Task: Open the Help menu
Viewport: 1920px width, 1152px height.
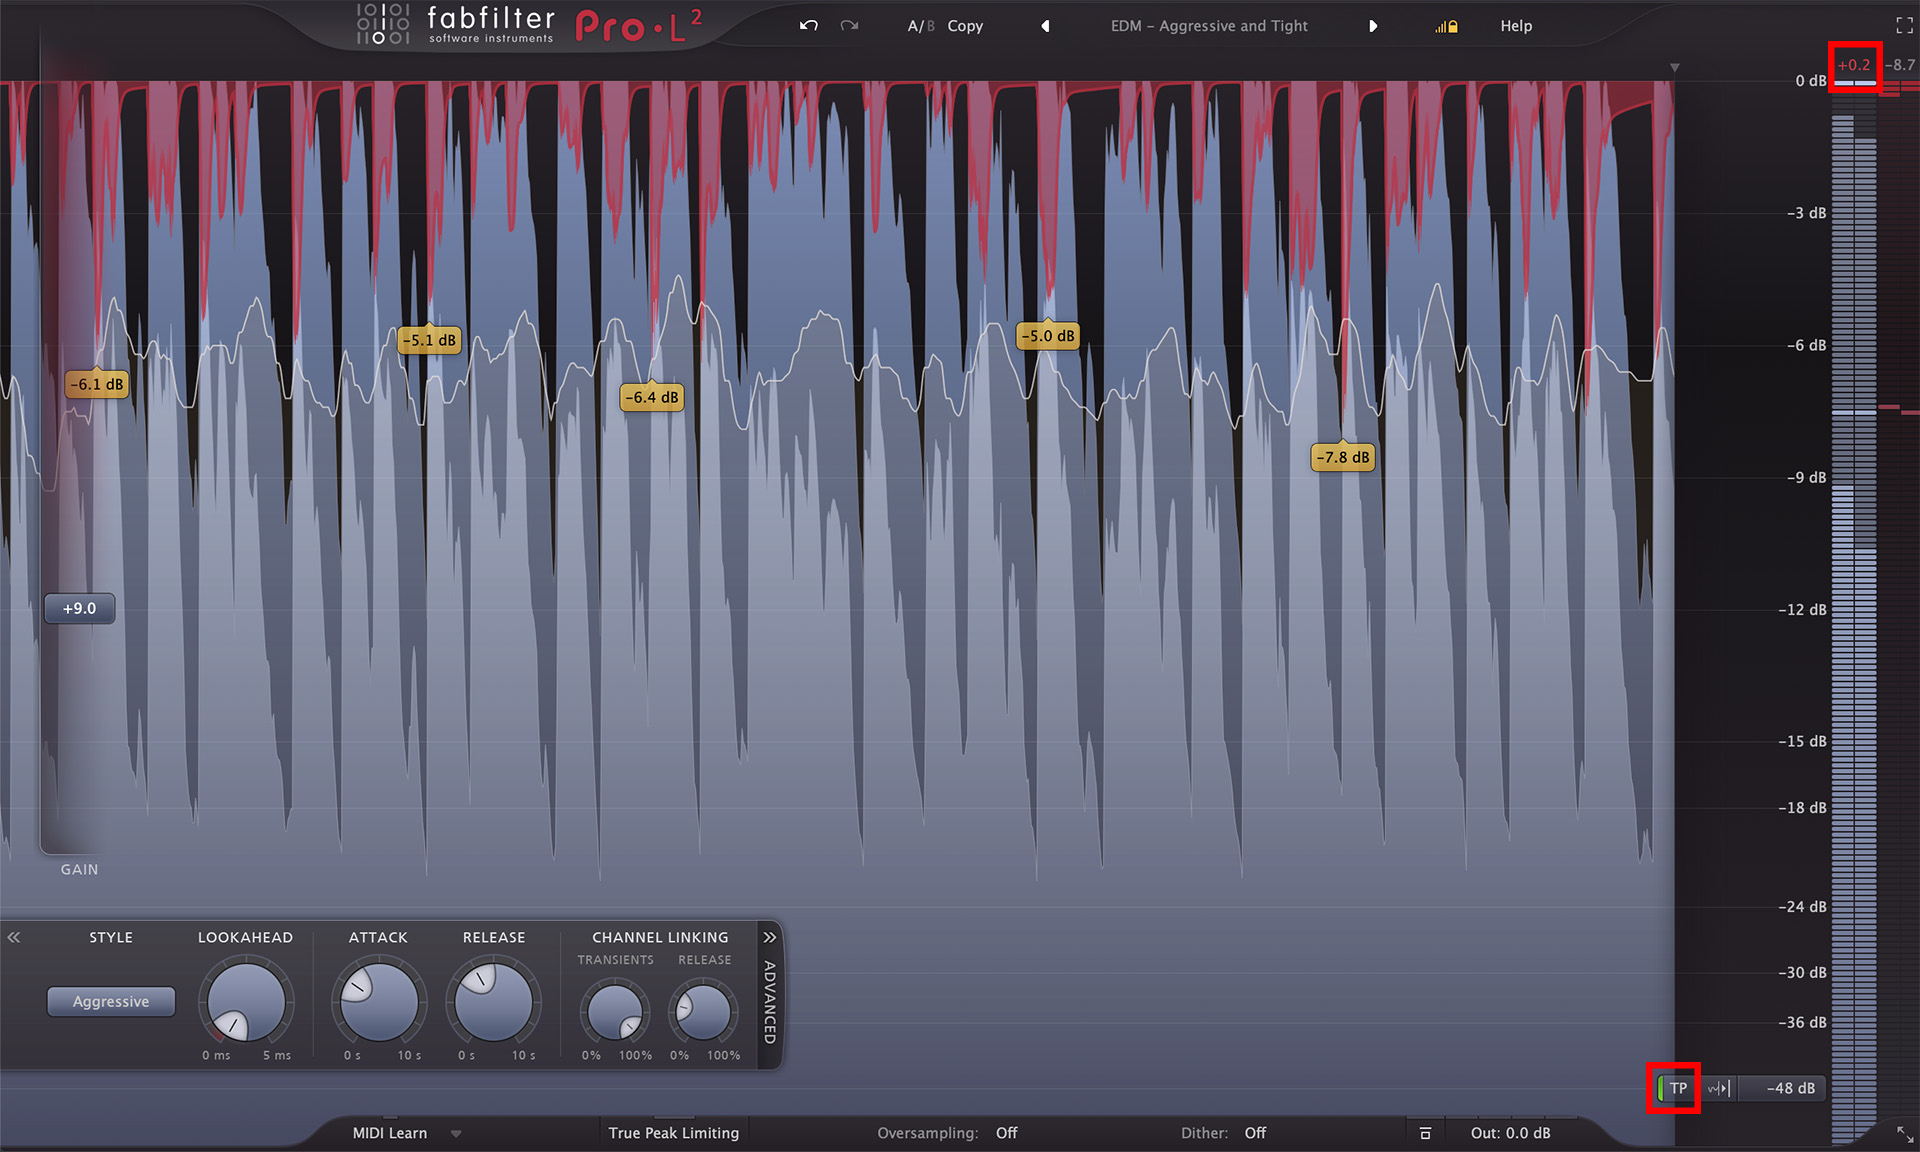Action: pyautogui.click(x=1516, y=26)
